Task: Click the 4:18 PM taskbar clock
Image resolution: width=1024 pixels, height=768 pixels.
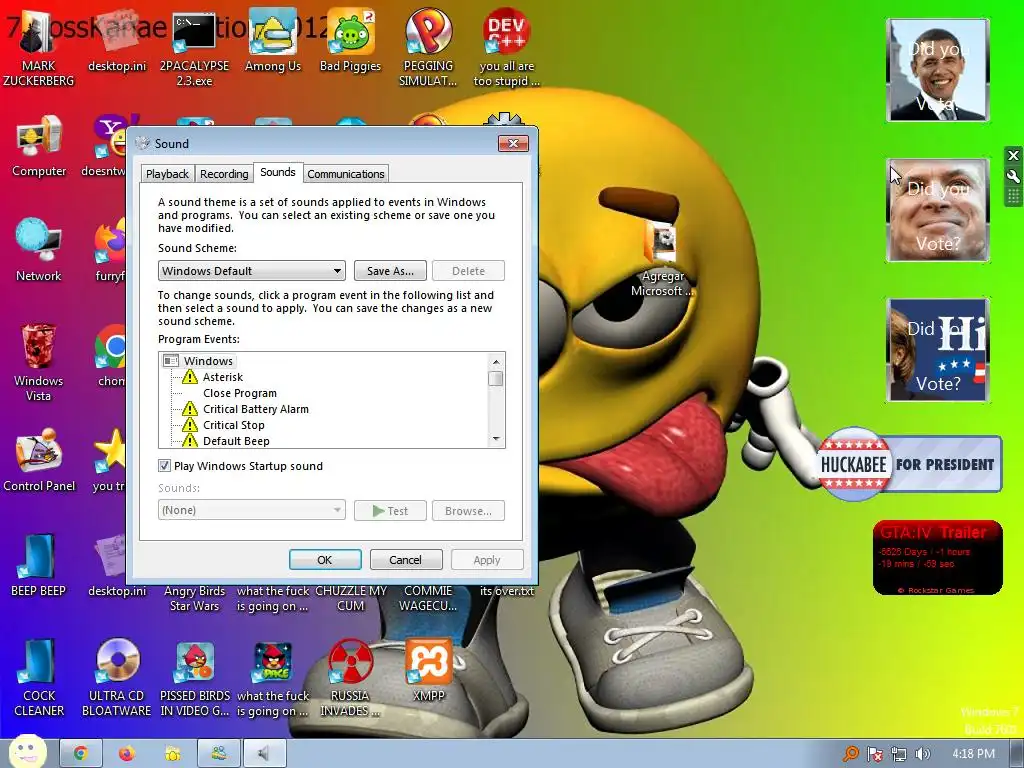Action: click(974, 754)
